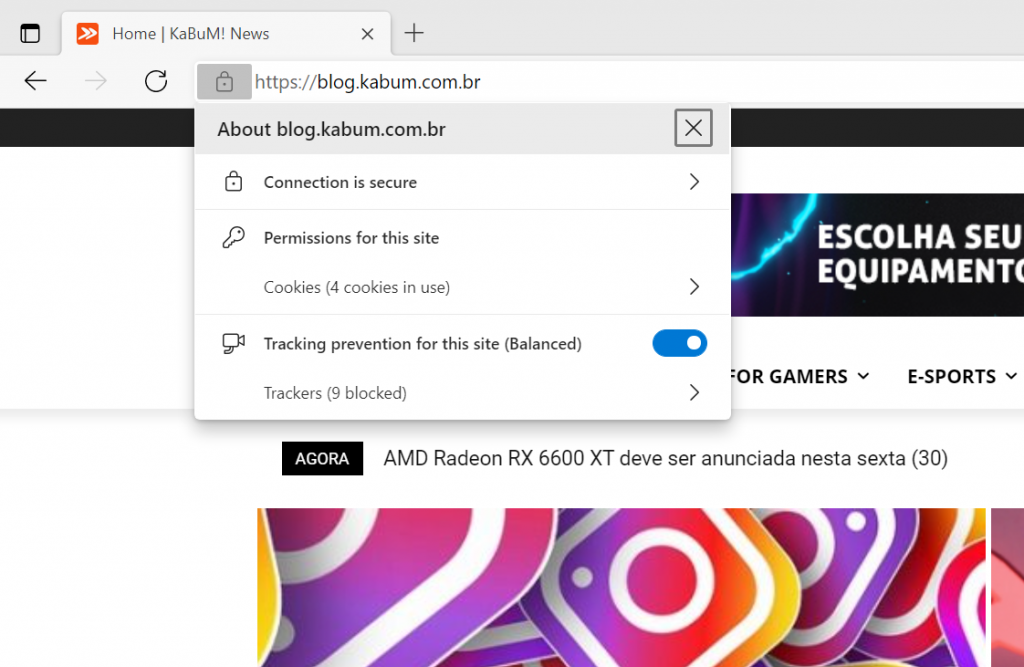1024x667 pixels.
Task: Open the E-SPORTS dropdown menu
Action: pyautogui.click(x=961, y=377)
